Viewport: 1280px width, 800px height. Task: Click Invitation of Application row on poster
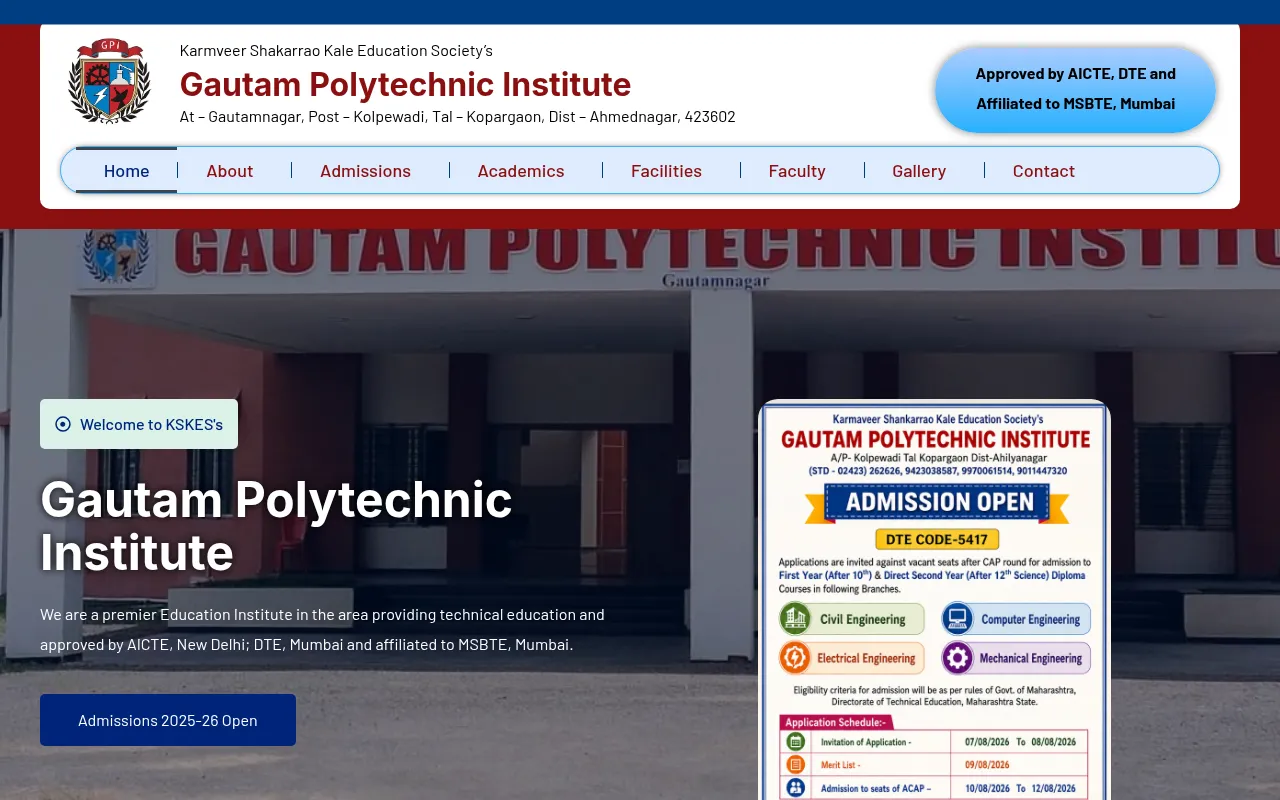pos(935,742)
